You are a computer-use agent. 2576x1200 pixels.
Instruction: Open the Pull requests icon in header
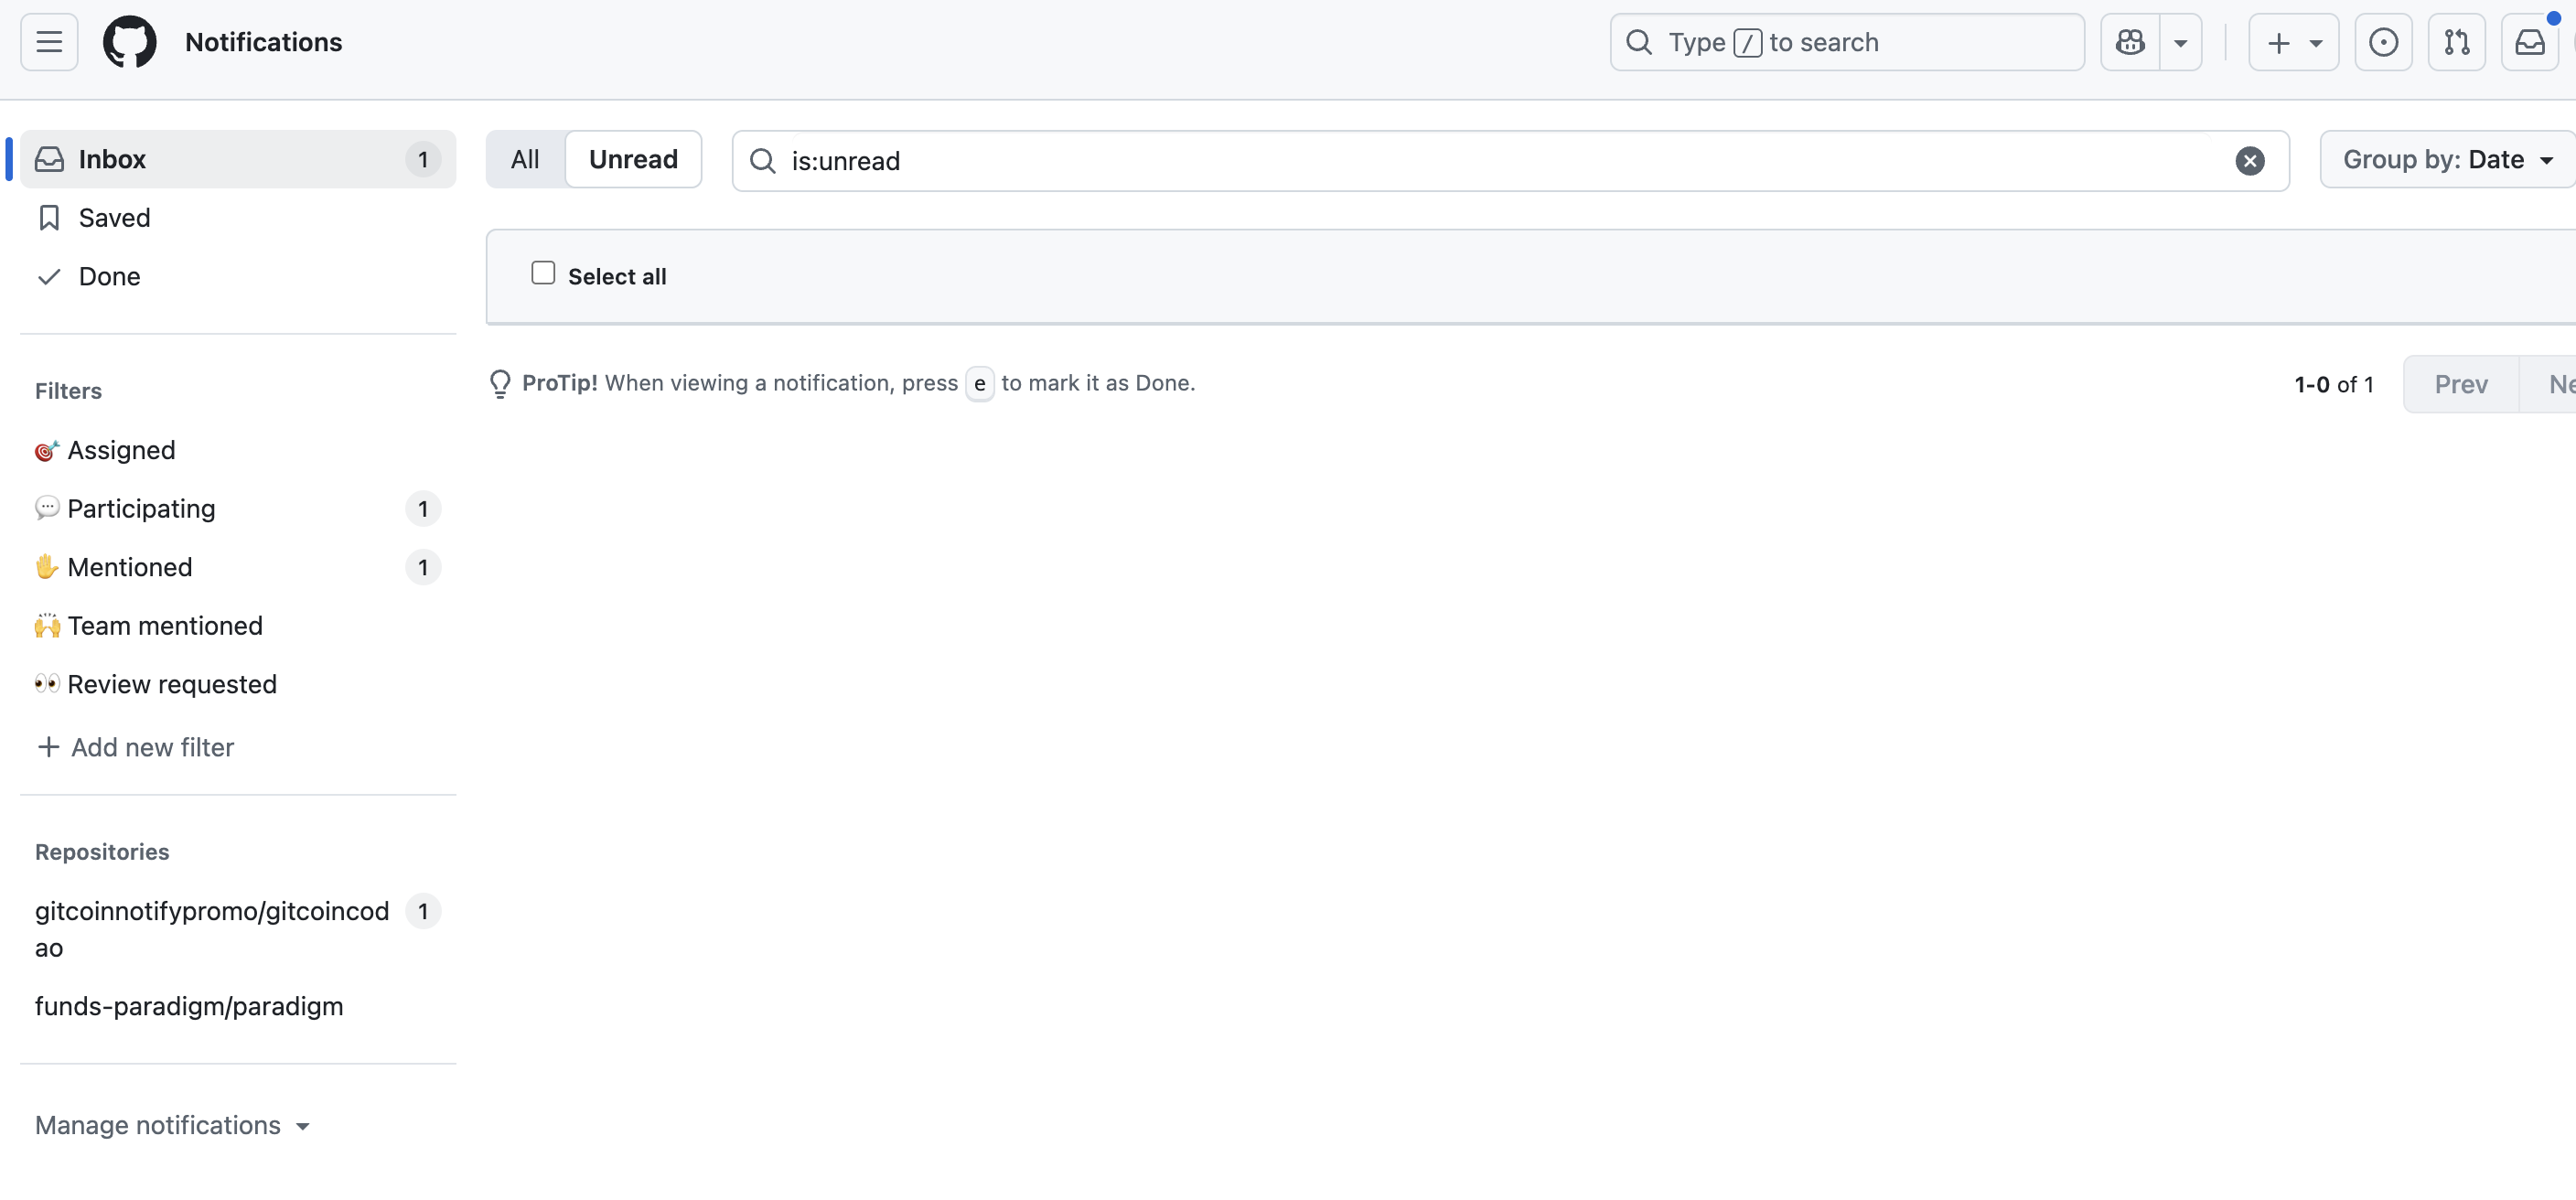pos(2456,42)
